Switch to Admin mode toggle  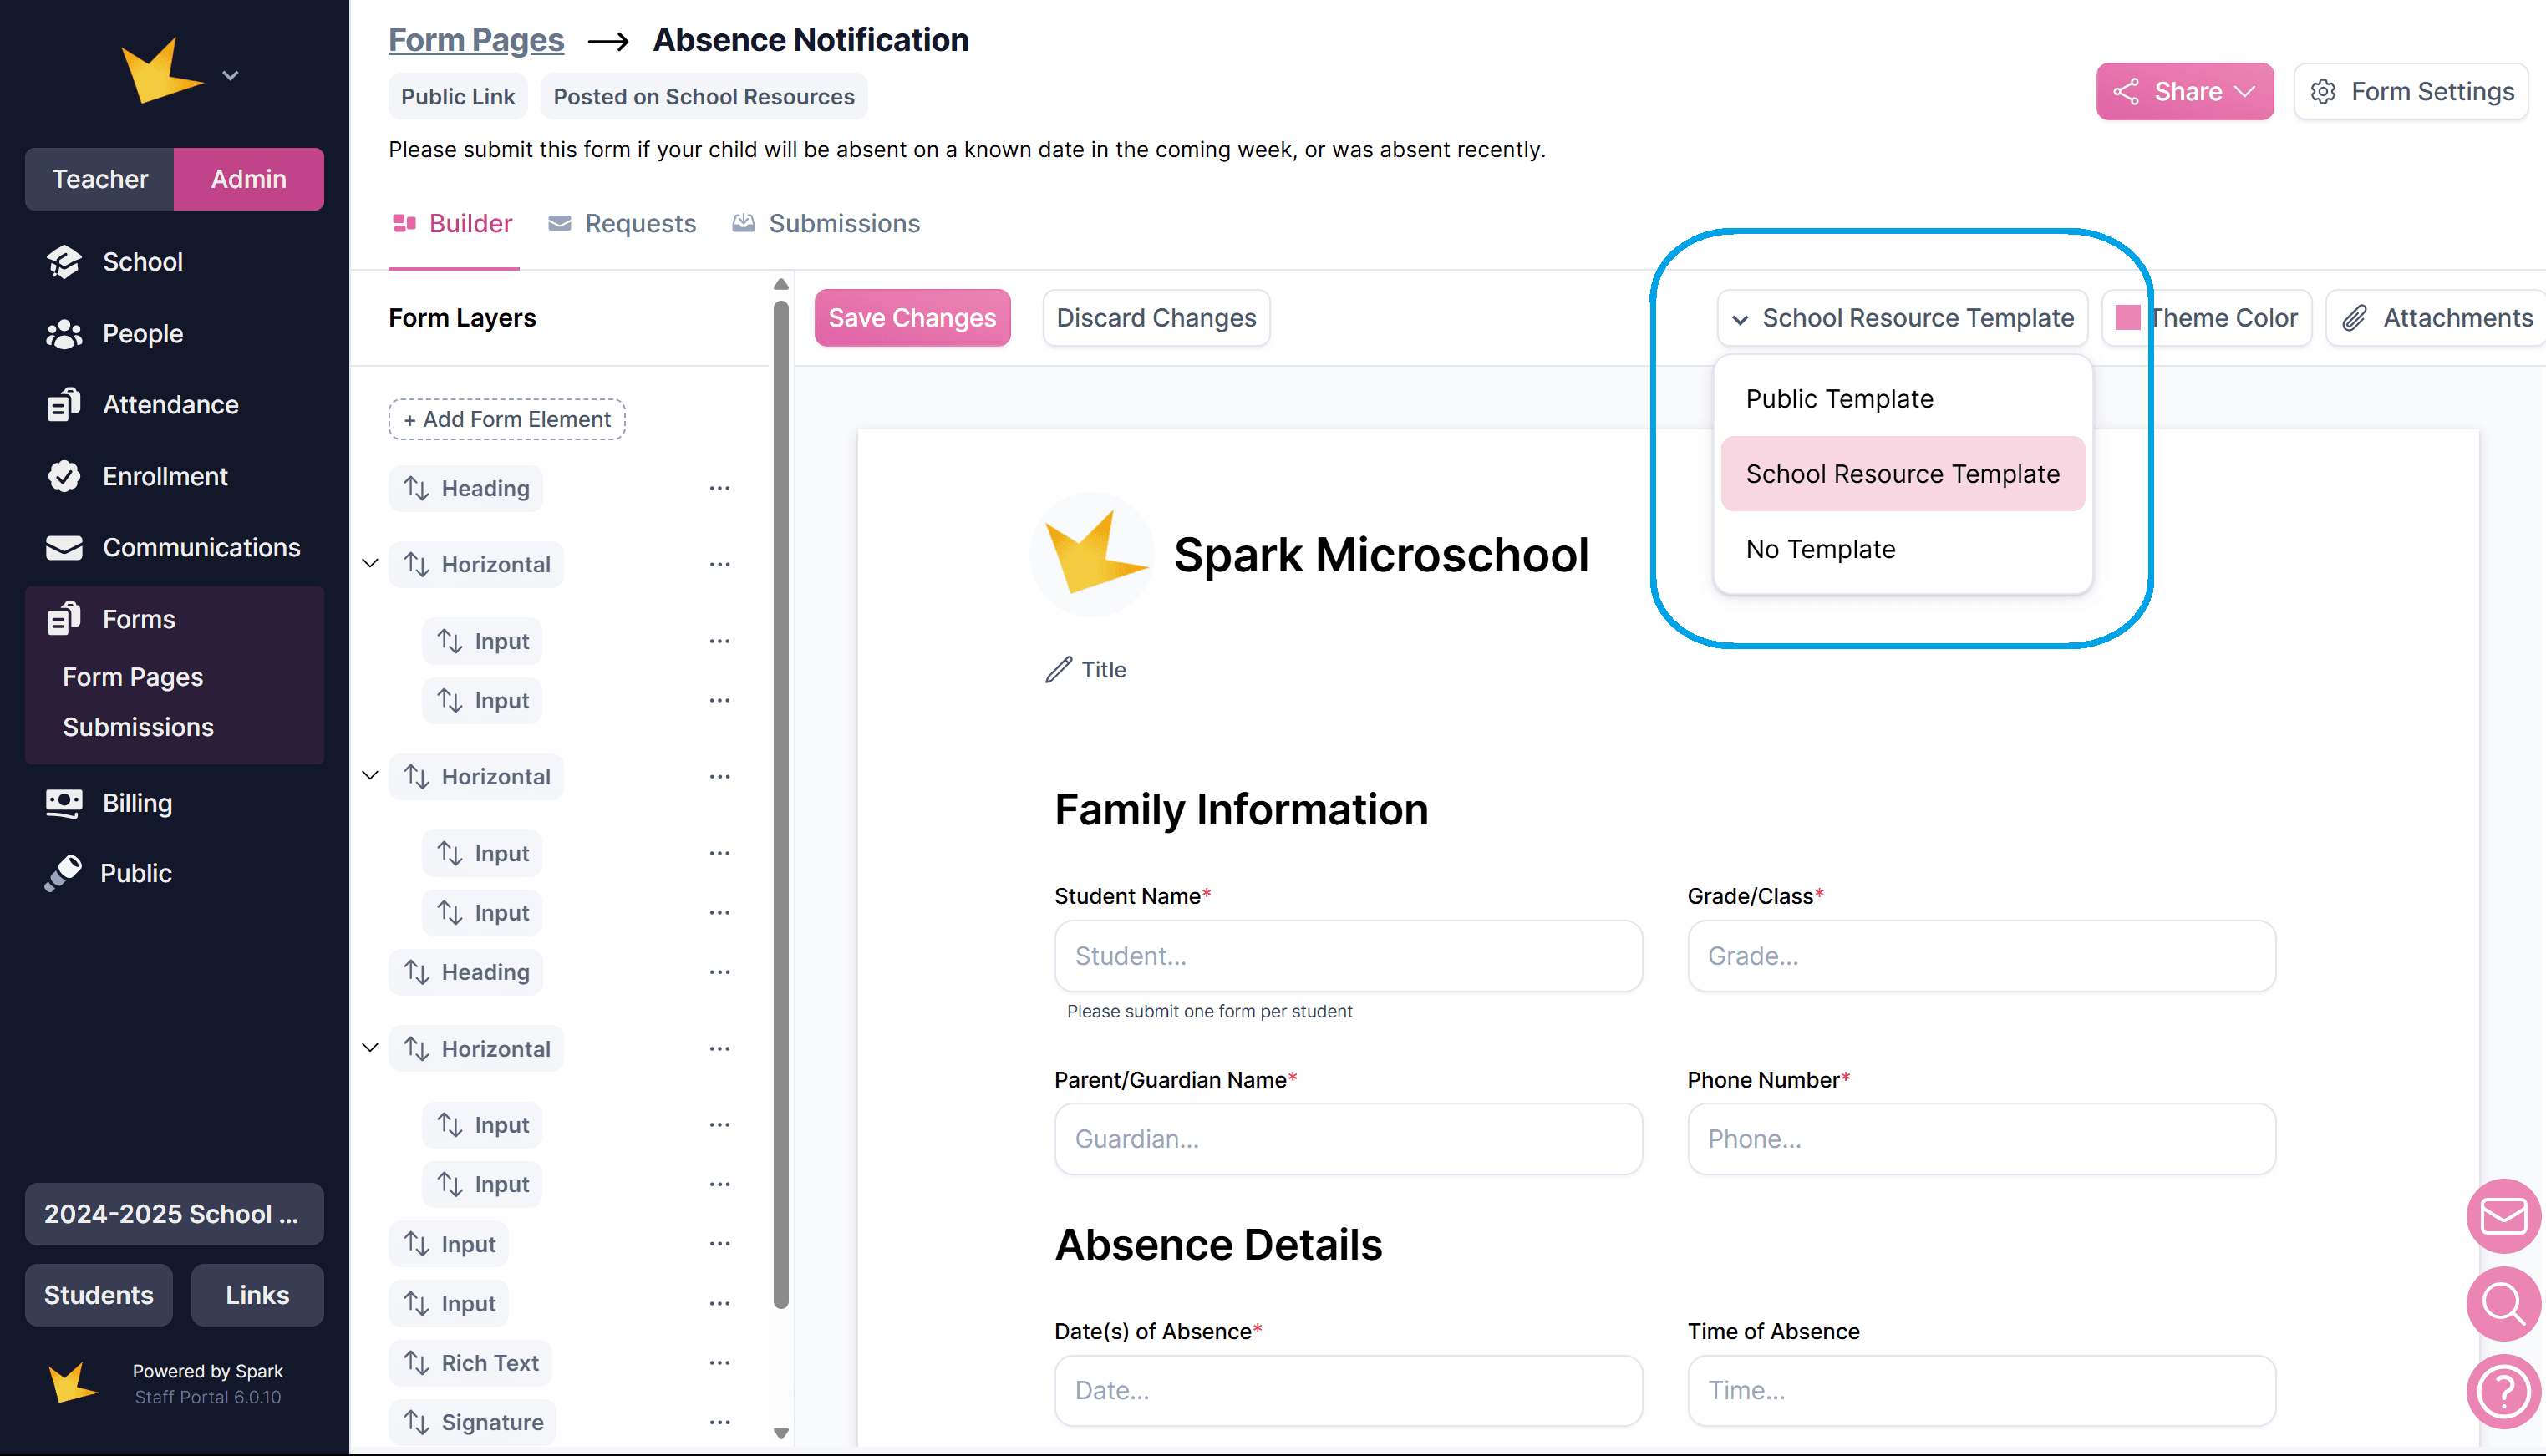coord(248,179)
